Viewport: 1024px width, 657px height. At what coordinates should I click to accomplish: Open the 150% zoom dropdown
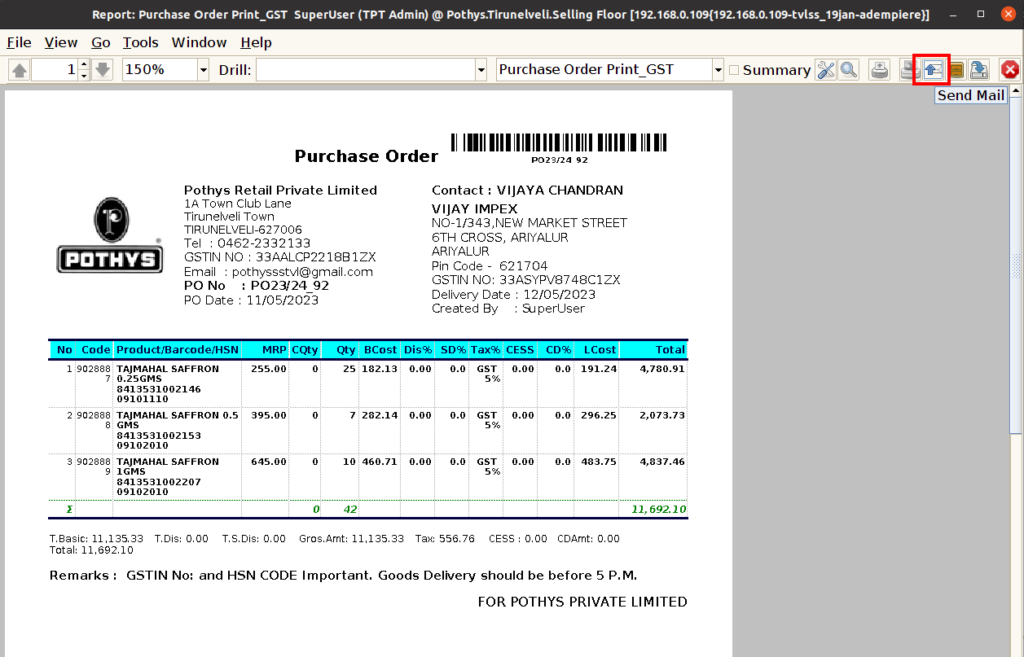coord(203,70)
